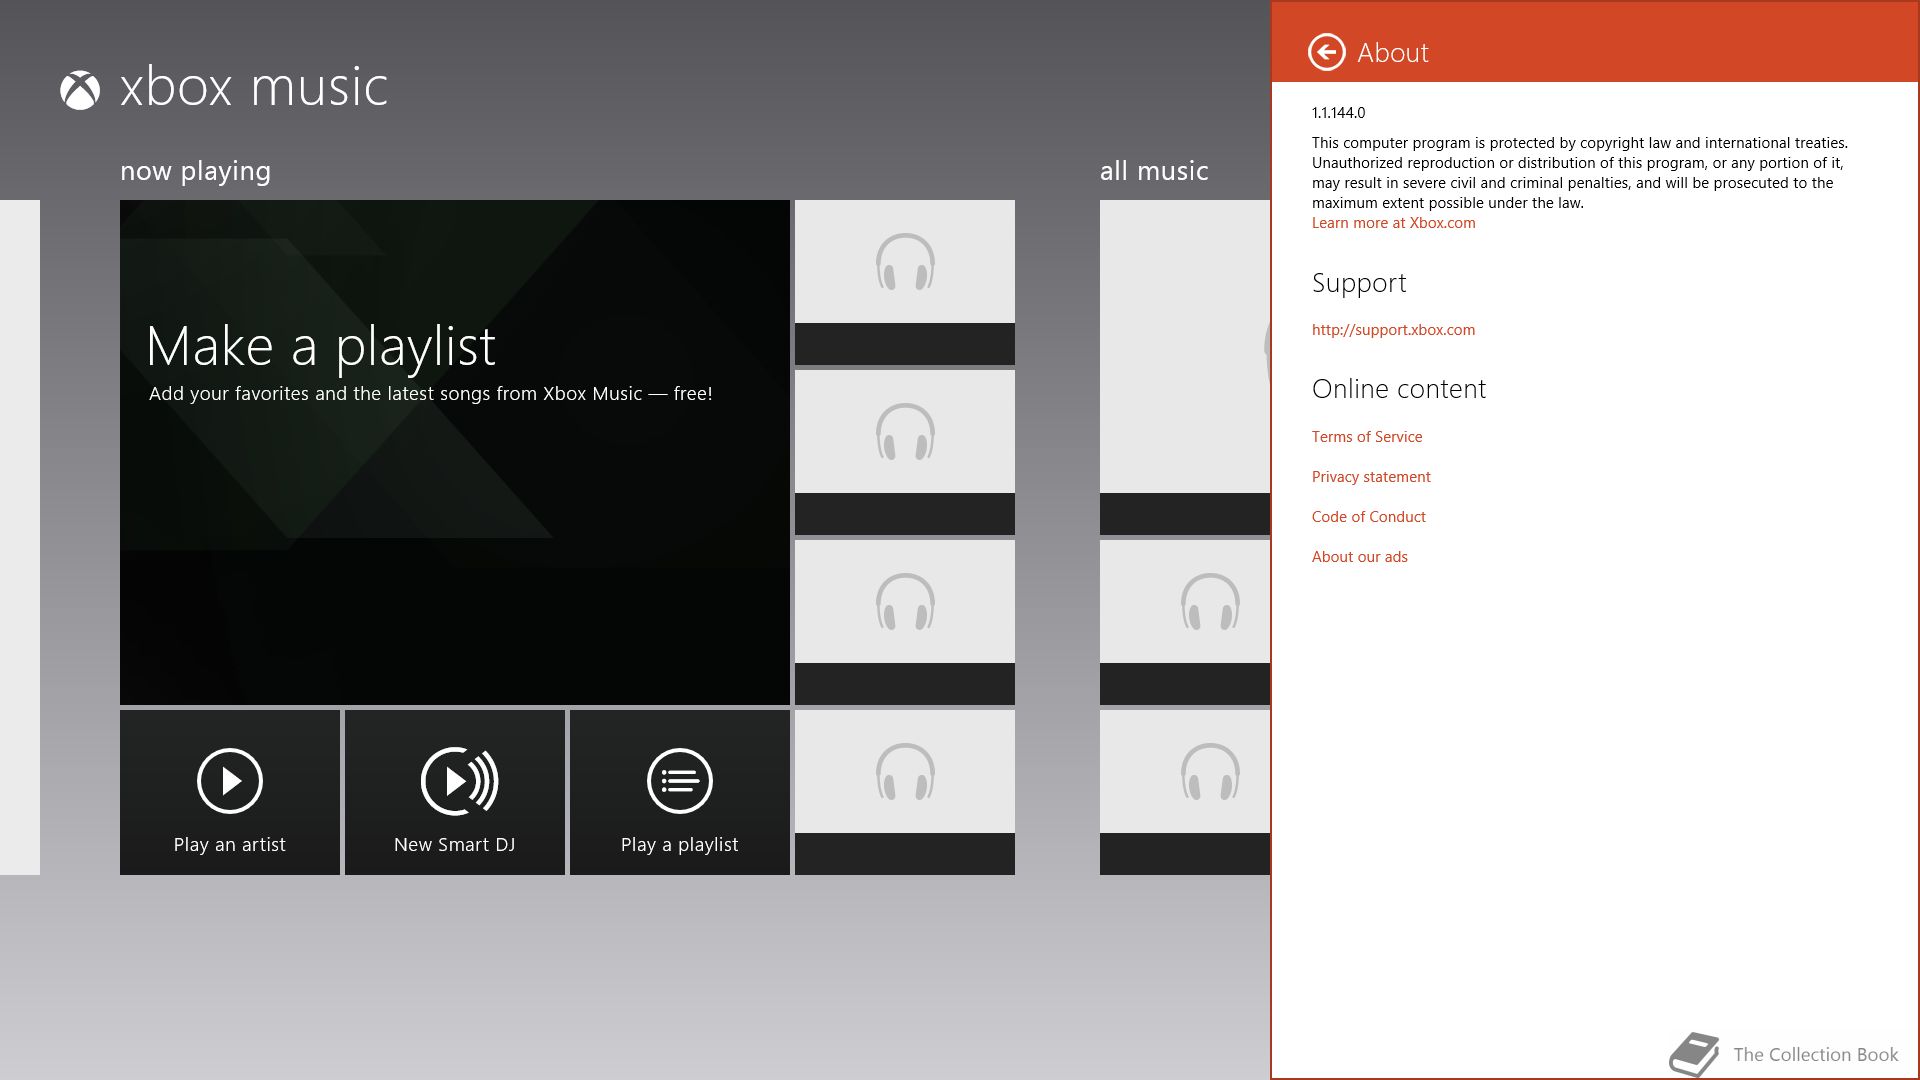Screen dimensions: 1920x1080
Task: Open the Play a playlist tile
Action: [x=680, y=792]
